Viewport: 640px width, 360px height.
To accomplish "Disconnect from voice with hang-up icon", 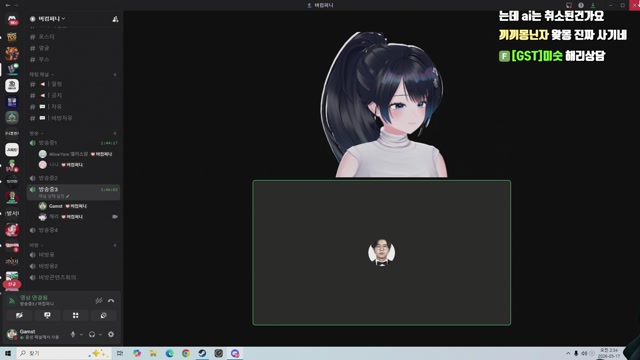I will (111, 301).
